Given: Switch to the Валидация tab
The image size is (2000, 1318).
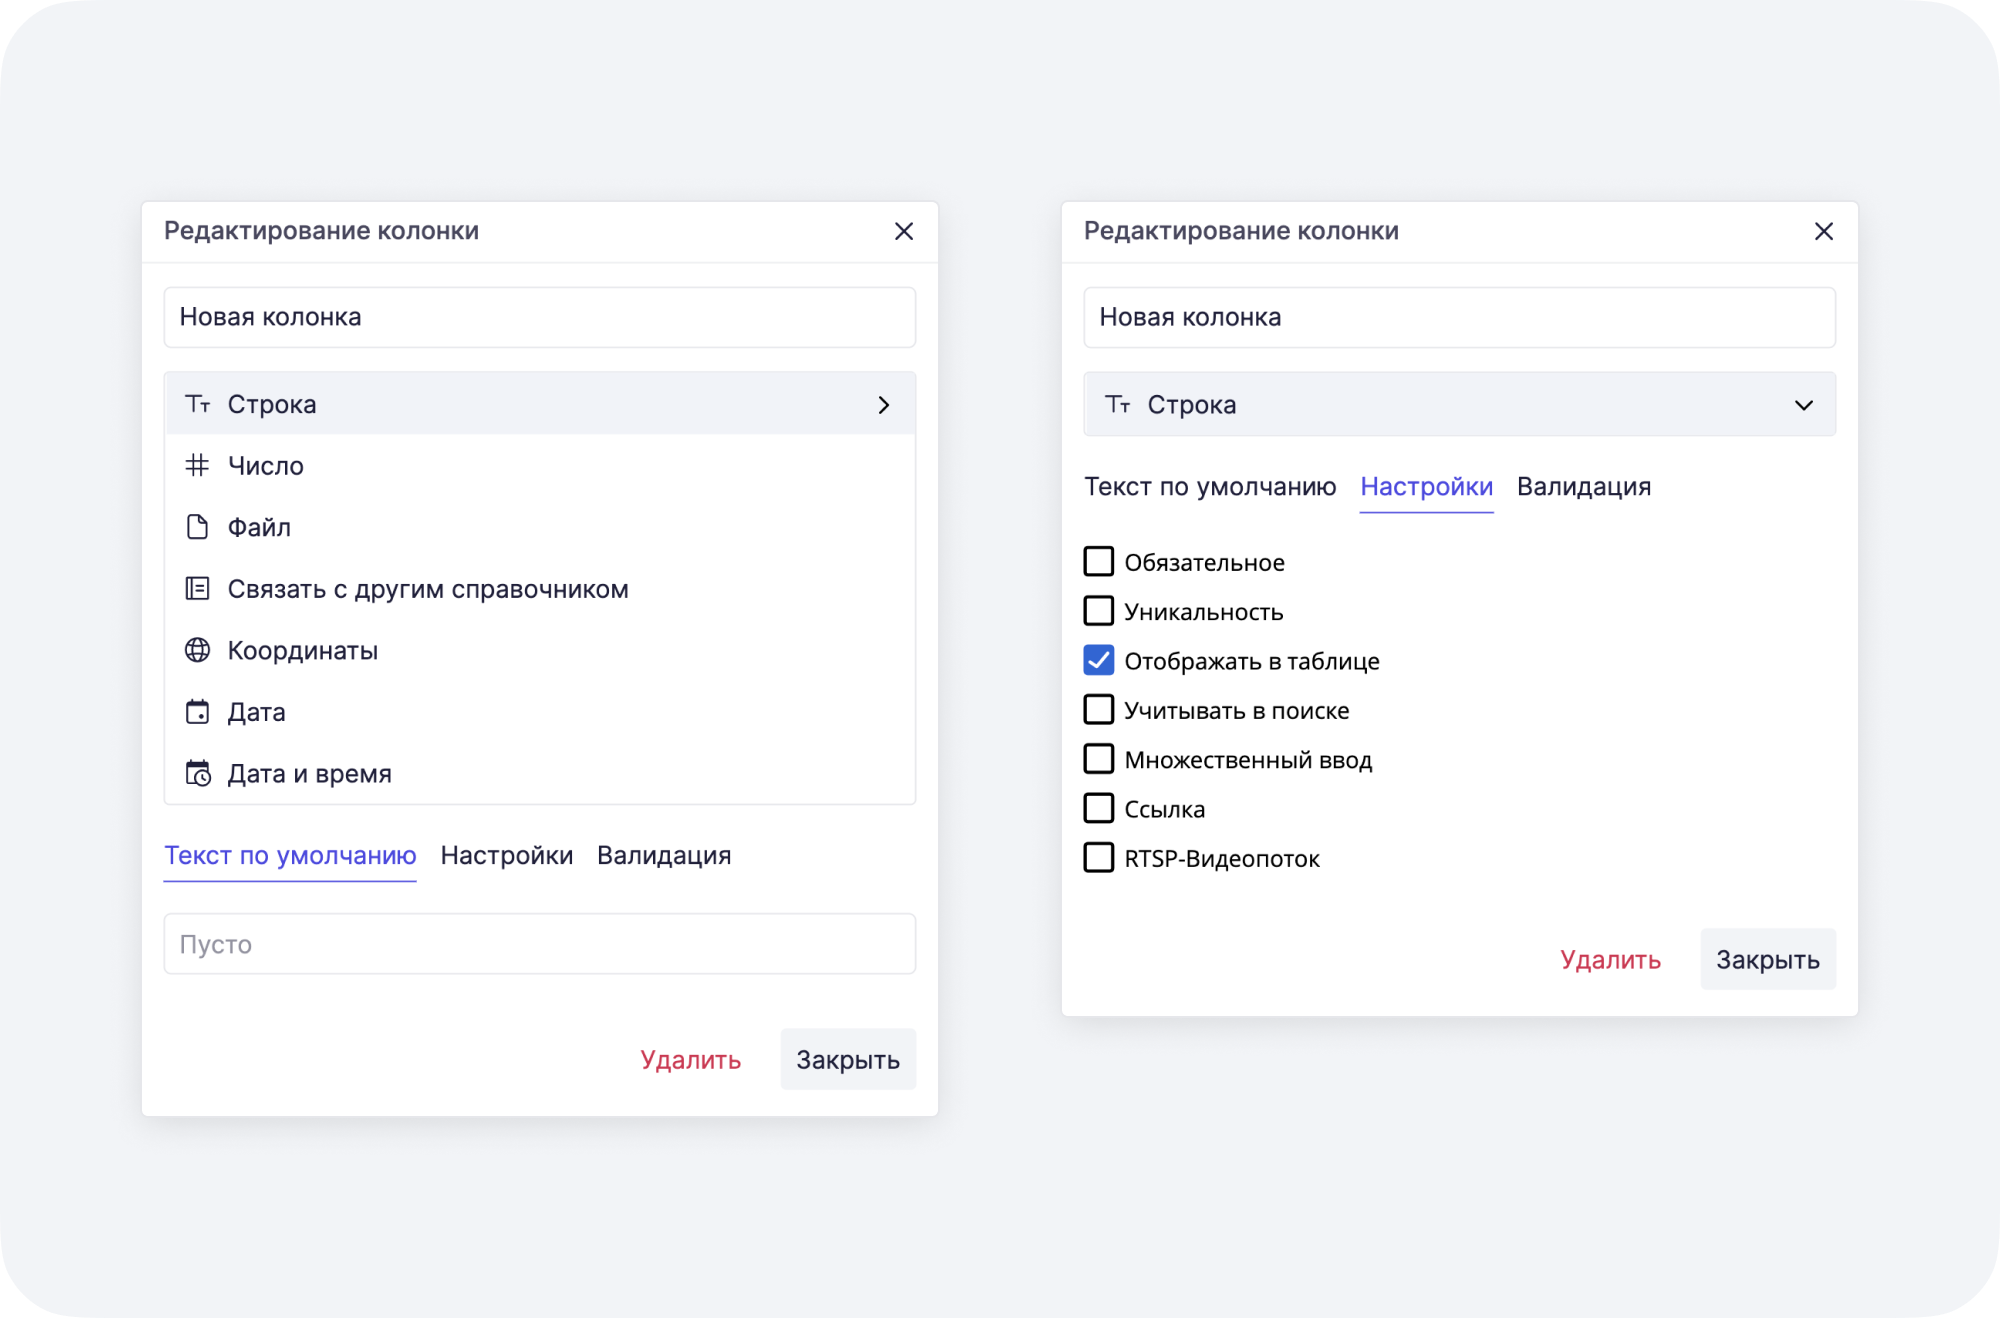Looking at the screenshot, I should [1585, 486].
